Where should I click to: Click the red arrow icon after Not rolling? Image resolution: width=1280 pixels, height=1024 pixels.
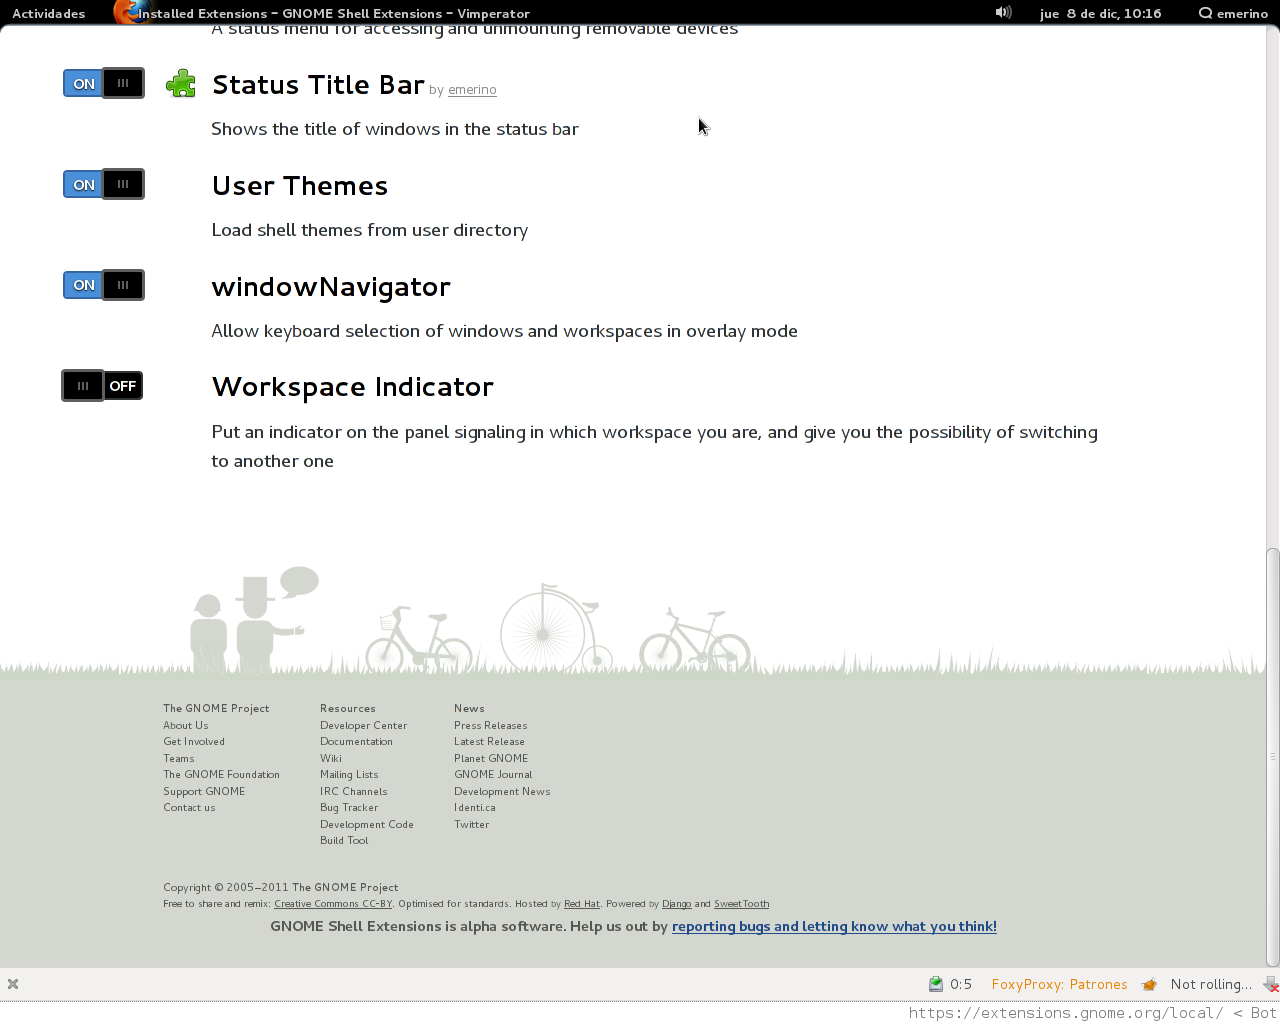click(x=1270, y=984)
